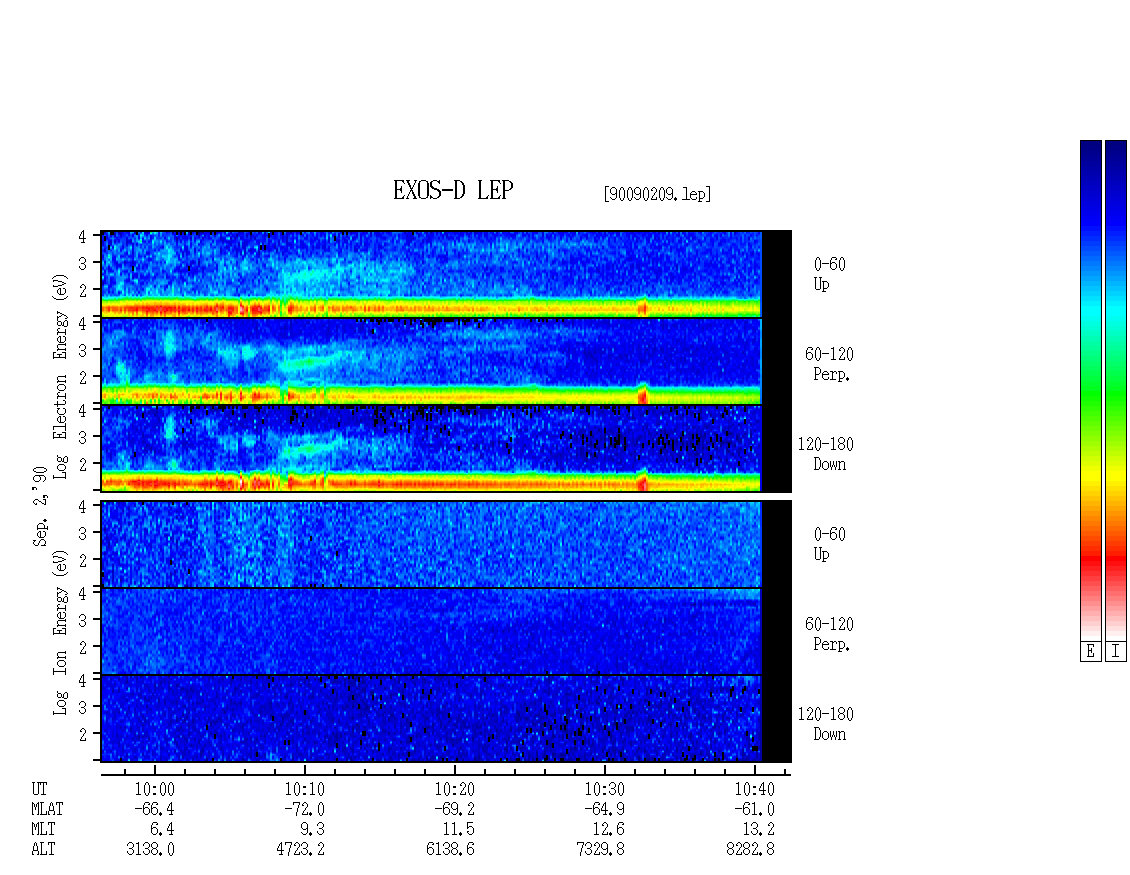Click the electron "60-120 Perp." pitch angle label
The height and width of the screenshot is (875, 1130).
[x=829, y=364]
